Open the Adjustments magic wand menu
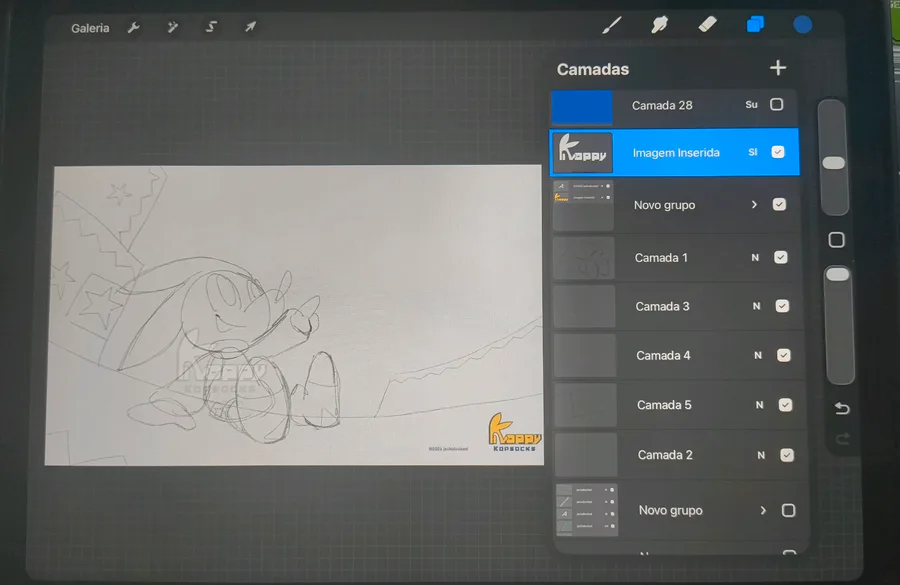Screen dimensions: 900x585 tap(172, 27)
